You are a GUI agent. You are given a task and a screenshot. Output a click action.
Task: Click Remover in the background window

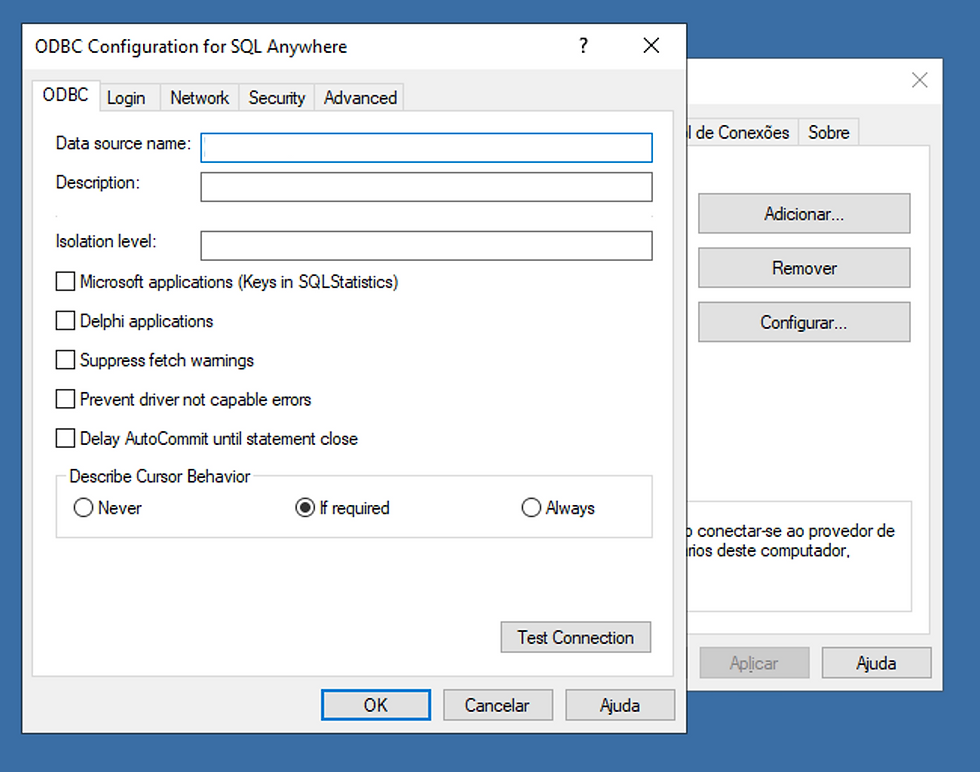coord(804,268)
